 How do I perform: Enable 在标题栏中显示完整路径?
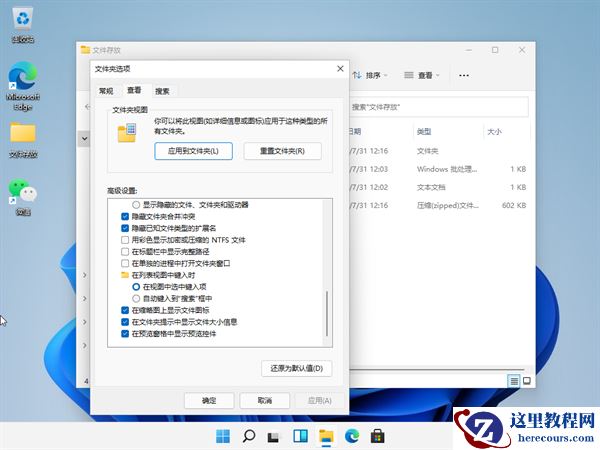[x=125, y=252]
